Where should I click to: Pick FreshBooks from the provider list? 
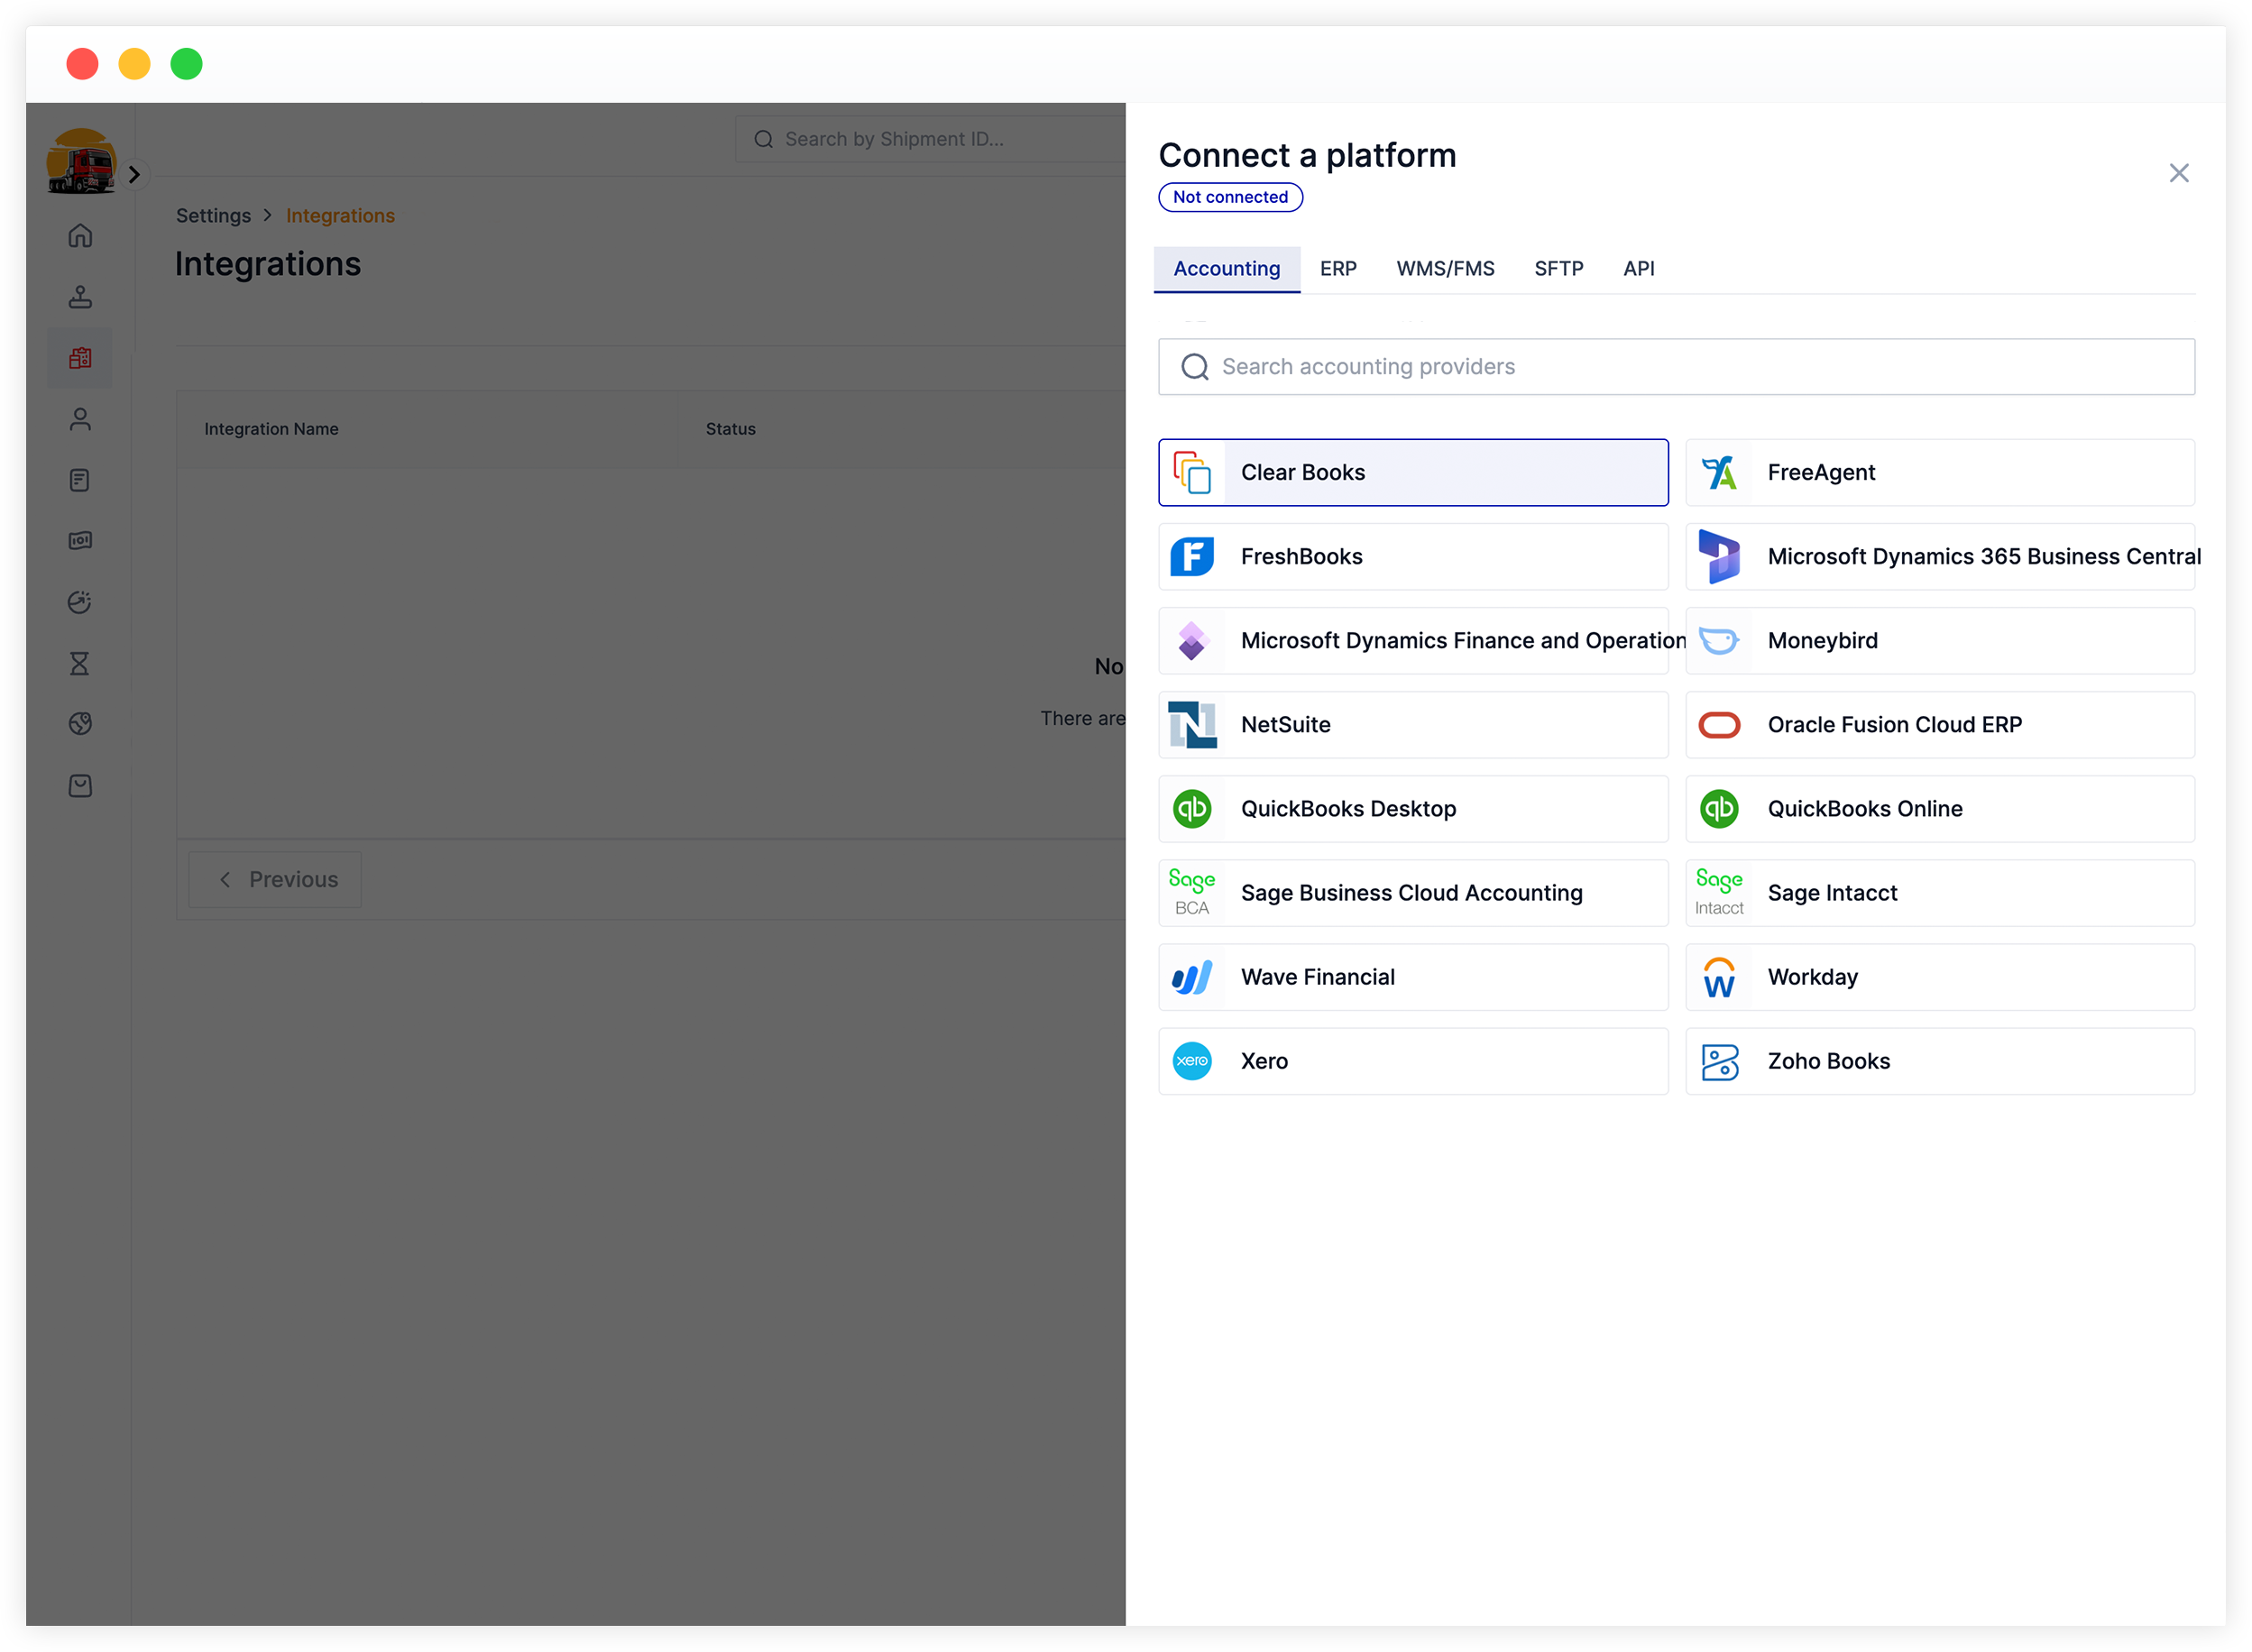click(x=1413, y=557)
